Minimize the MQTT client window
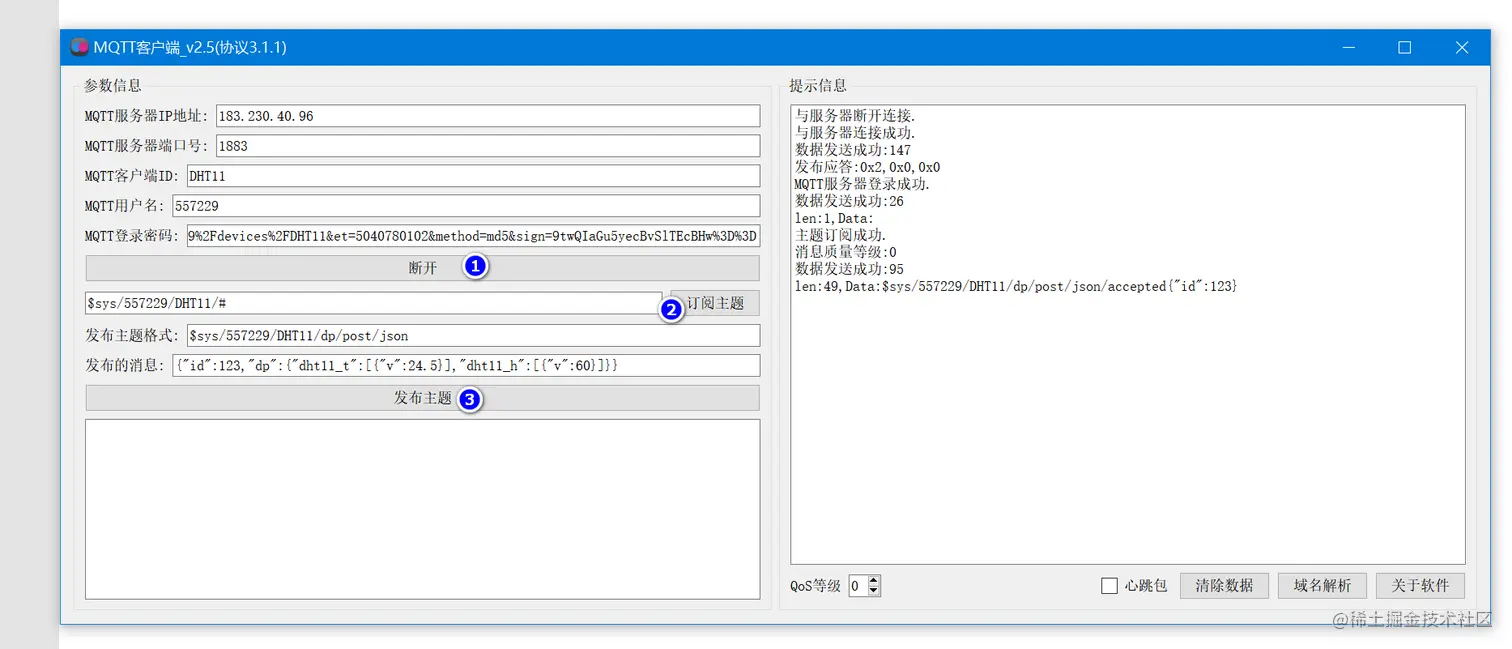1512x649 pixels. click(1350, 47)
